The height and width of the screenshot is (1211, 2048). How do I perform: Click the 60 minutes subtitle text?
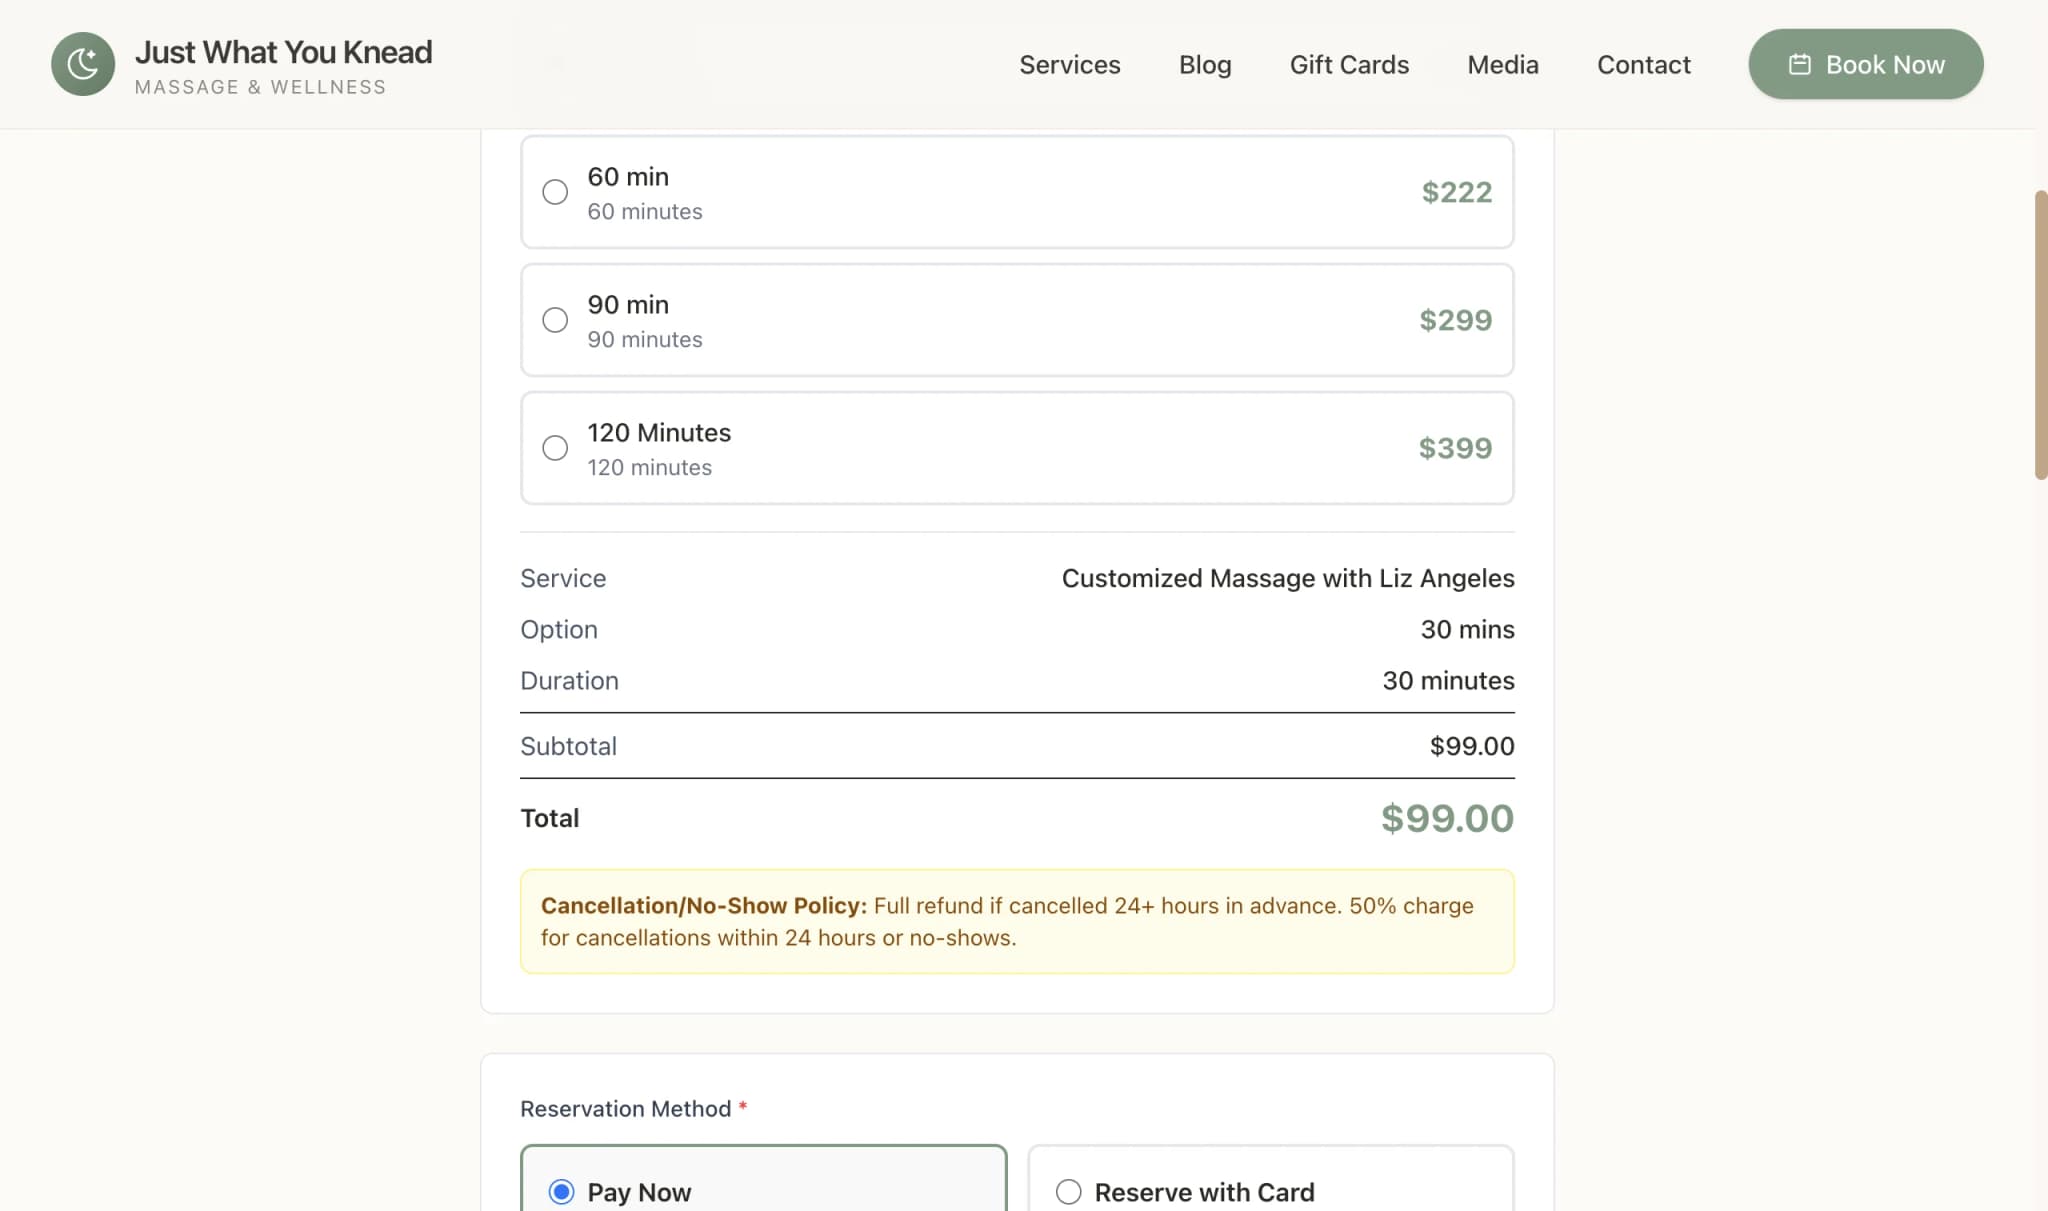(645, 211)
